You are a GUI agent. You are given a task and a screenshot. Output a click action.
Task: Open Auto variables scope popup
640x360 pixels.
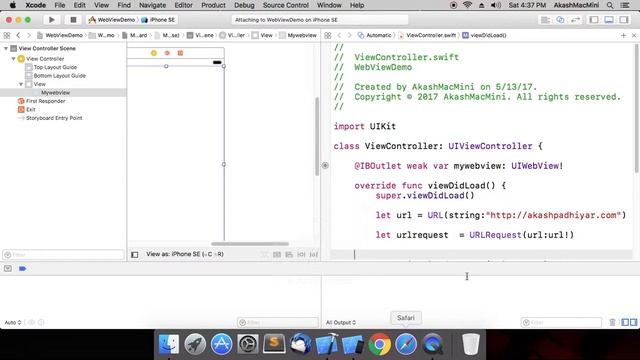pyautogui.click(x=13, y=322)
